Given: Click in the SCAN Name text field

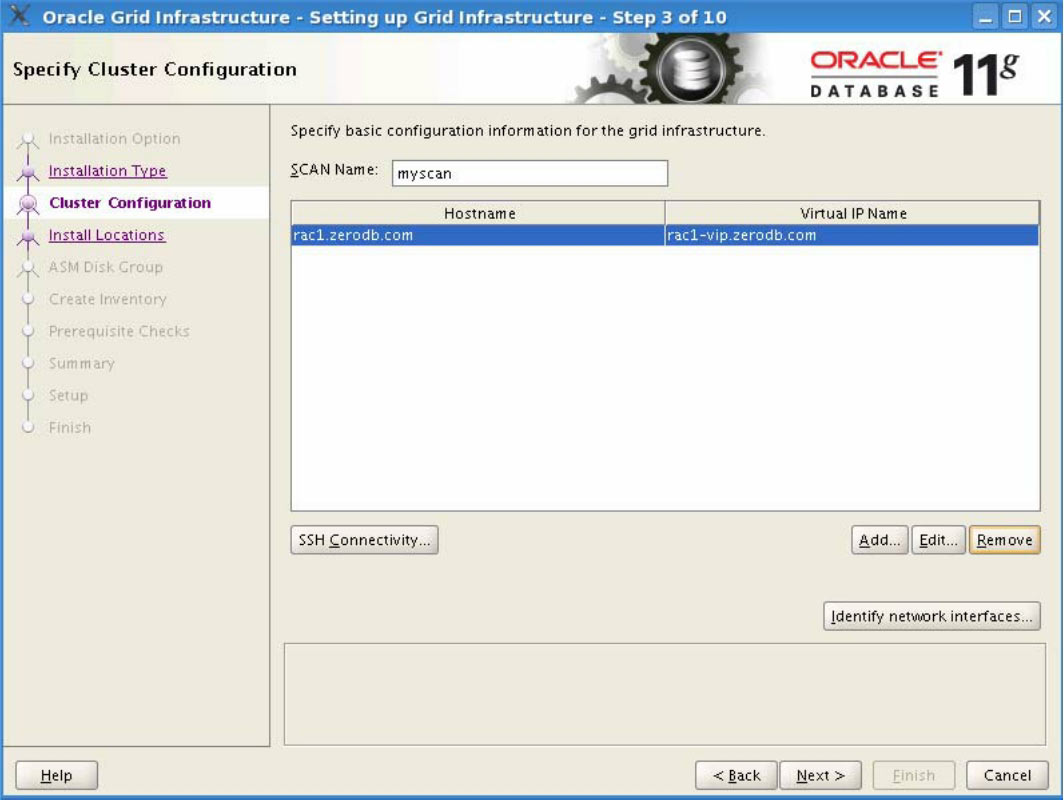Looking at the screenshot, I should [x=529, y=173].
